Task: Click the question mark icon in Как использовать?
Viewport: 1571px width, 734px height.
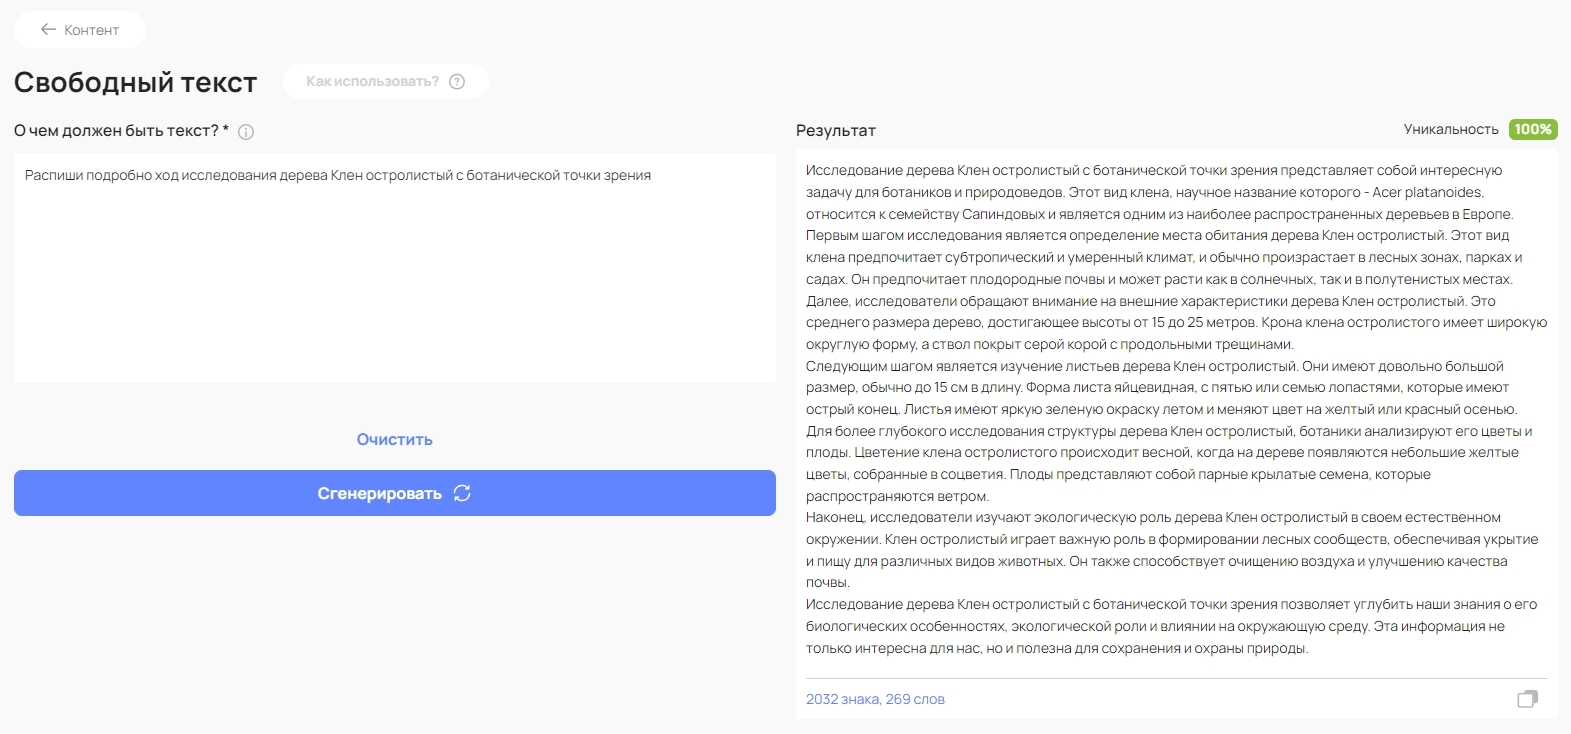Action: point(457,81)
